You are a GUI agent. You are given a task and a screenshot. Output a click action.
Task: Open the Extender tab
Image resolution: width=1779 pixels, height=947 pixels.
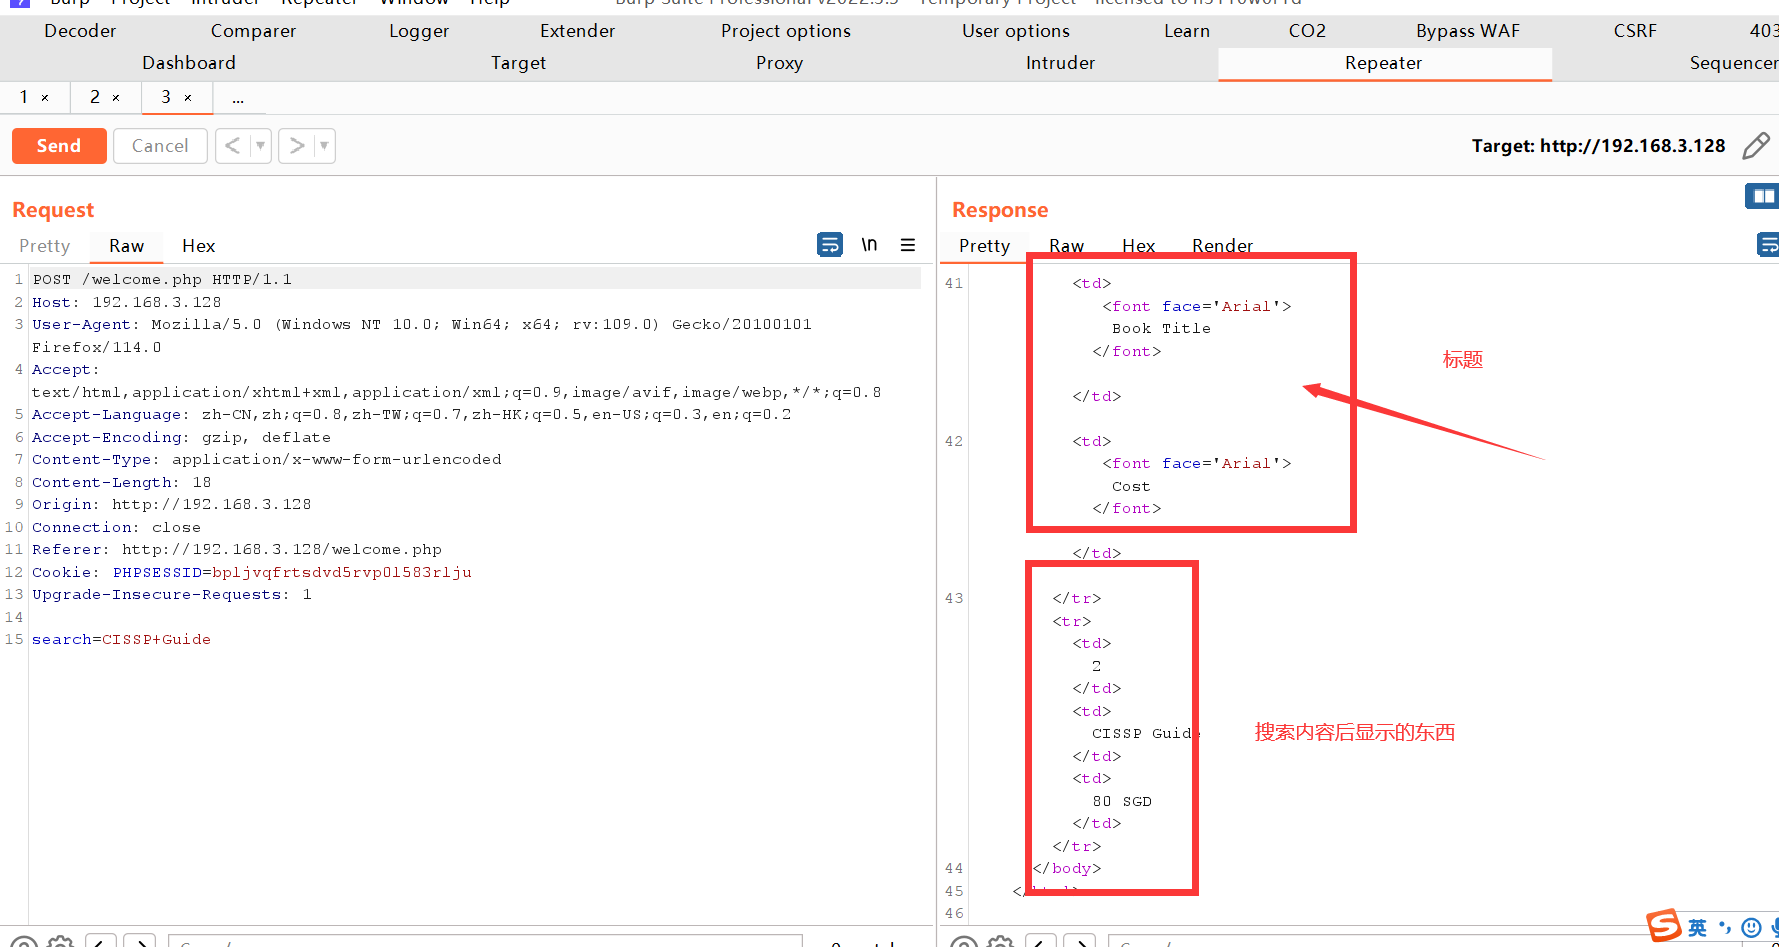(578, 31)
